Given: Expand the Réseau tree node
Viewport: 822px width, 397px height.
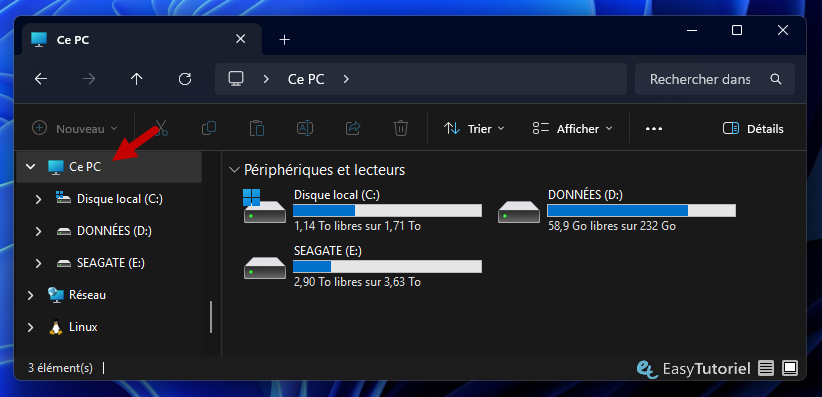Looking at the screenshot, I should coord(30,295).
